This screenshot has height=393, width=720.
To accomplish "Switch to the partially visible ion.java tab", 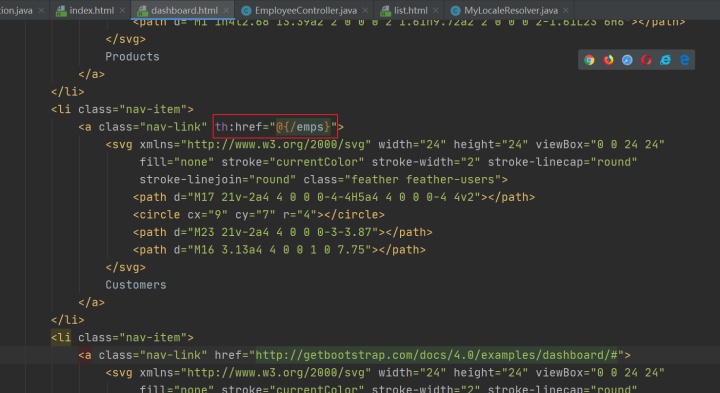I will (16, 10).
